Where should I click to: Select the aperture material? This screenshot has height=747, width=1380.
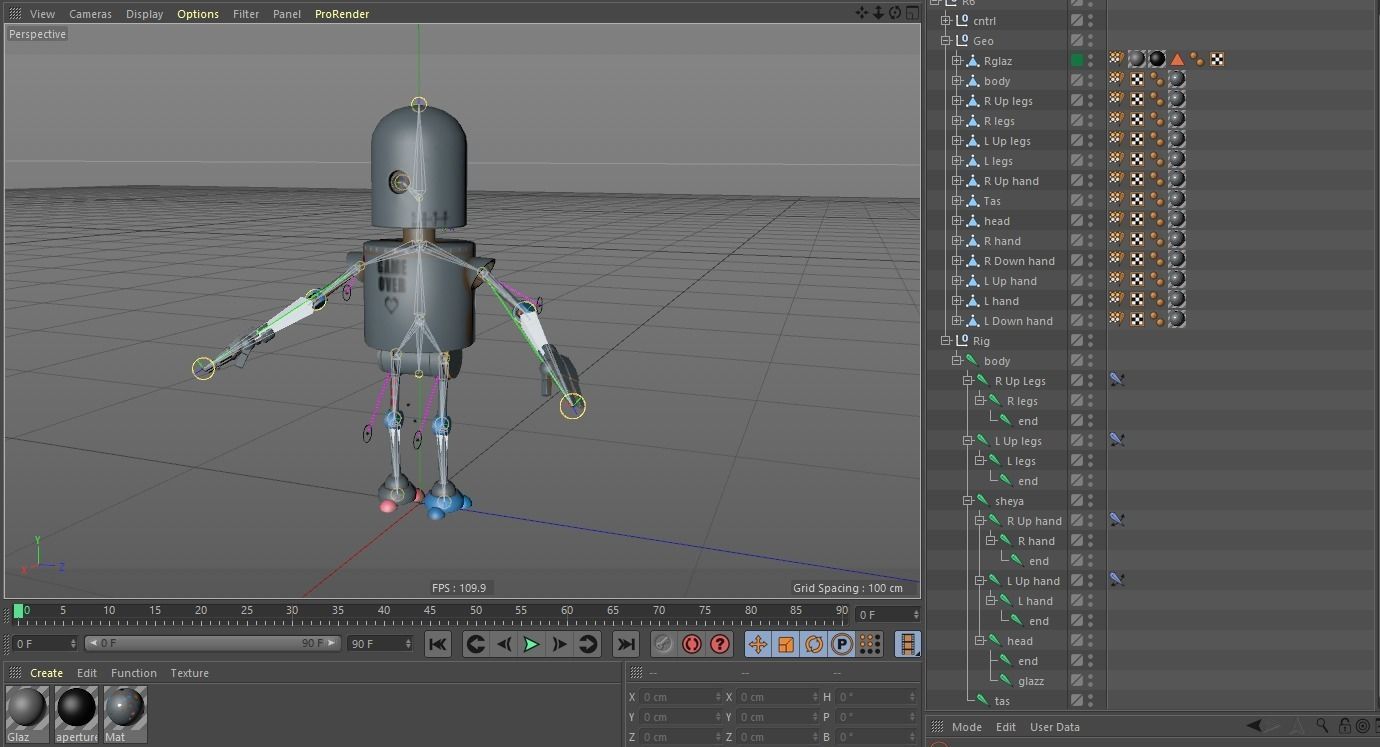click(76, 714)
